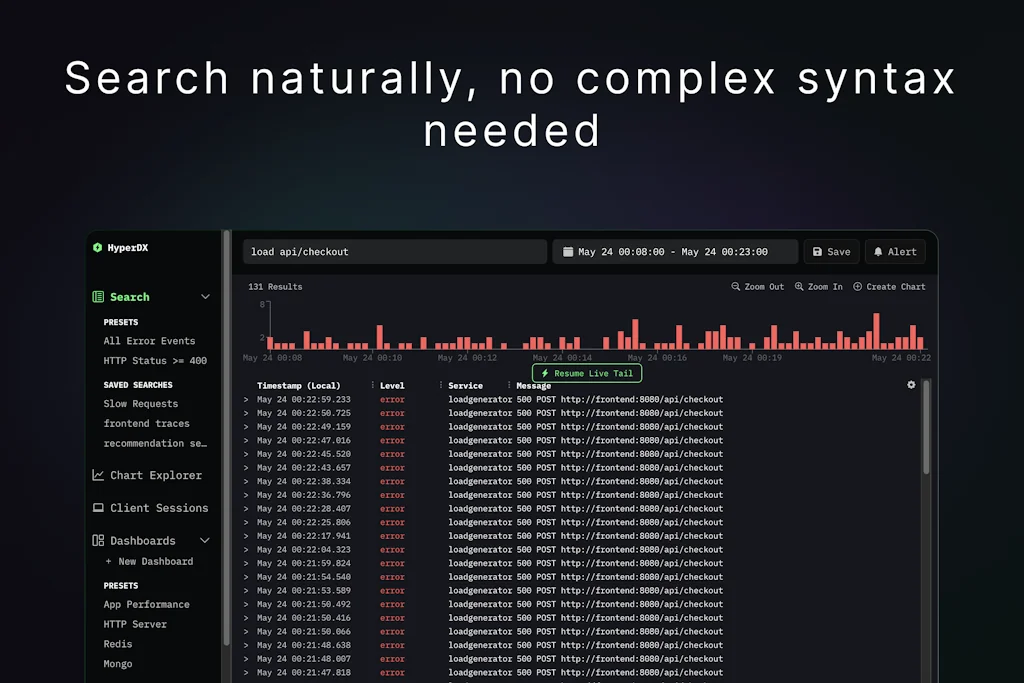Open the results table settings gear
Image resolution: width=1024 pixels, height=683 pixels.
click(909, 384)
